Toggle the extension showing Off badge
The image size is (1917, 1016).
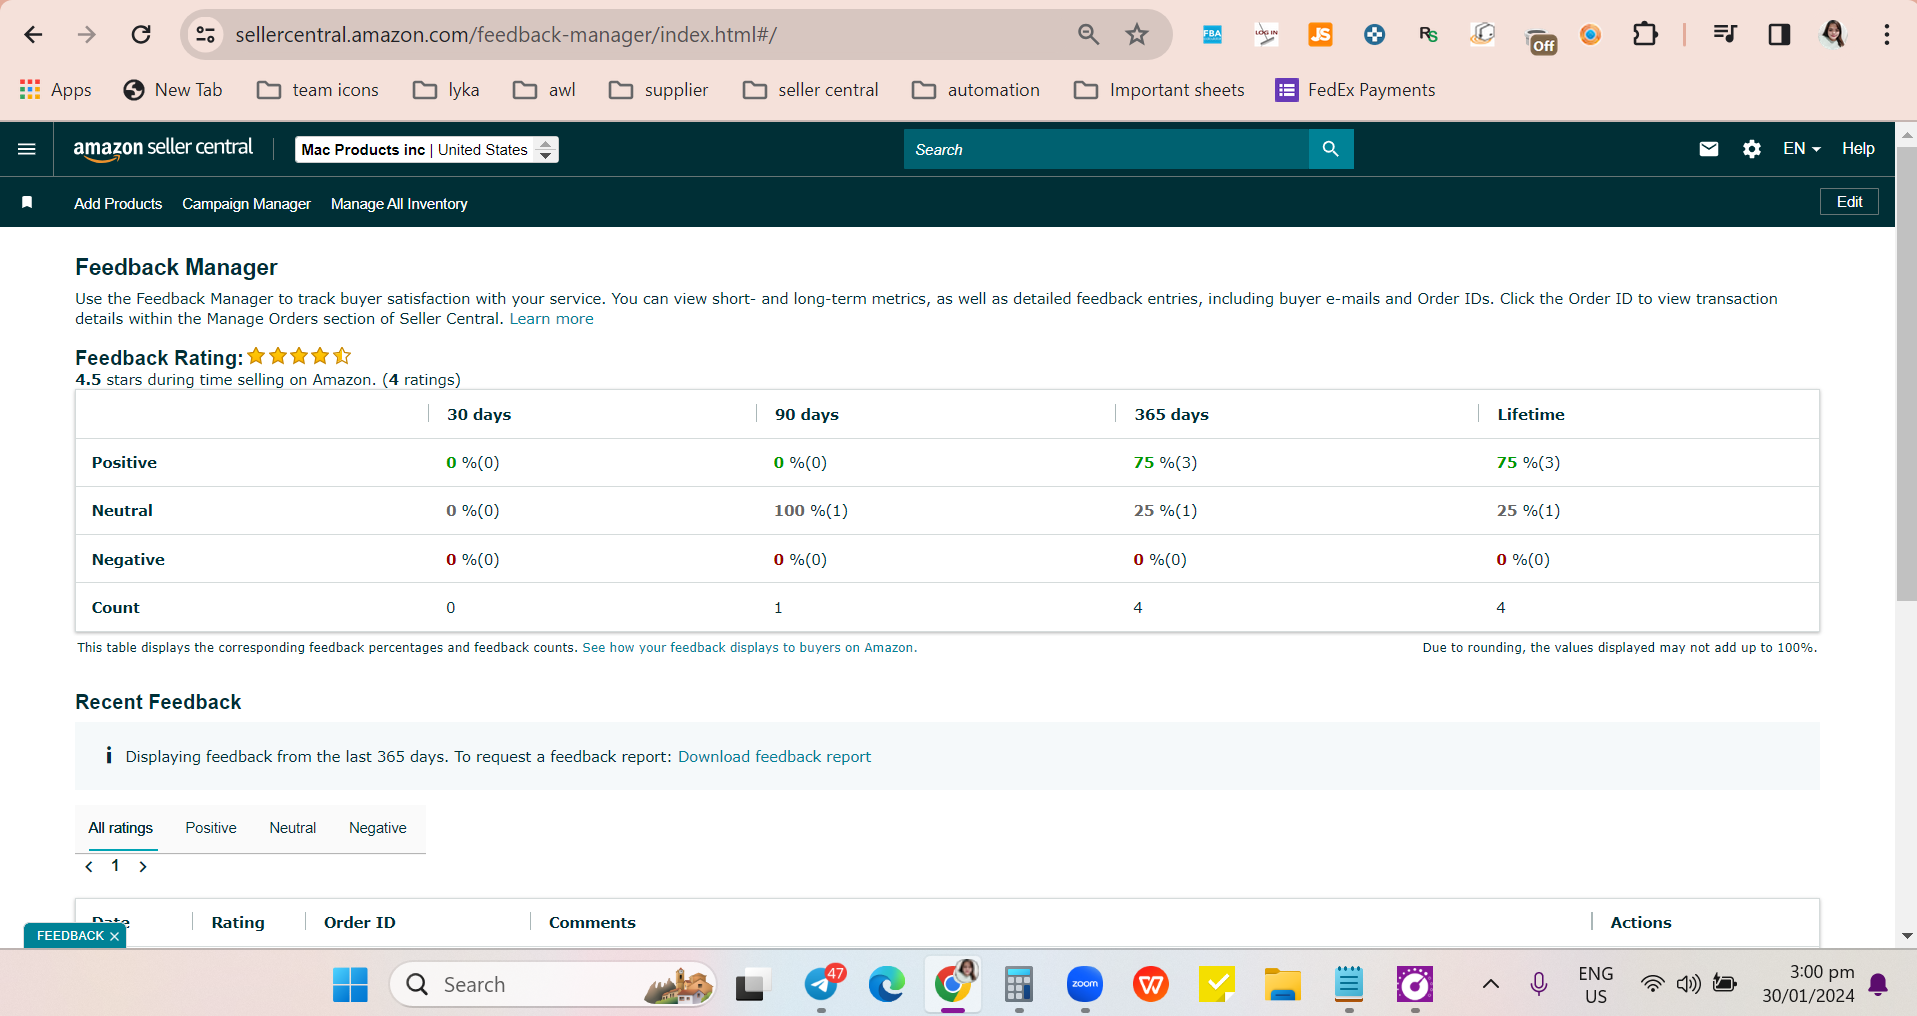(1541, 40)
